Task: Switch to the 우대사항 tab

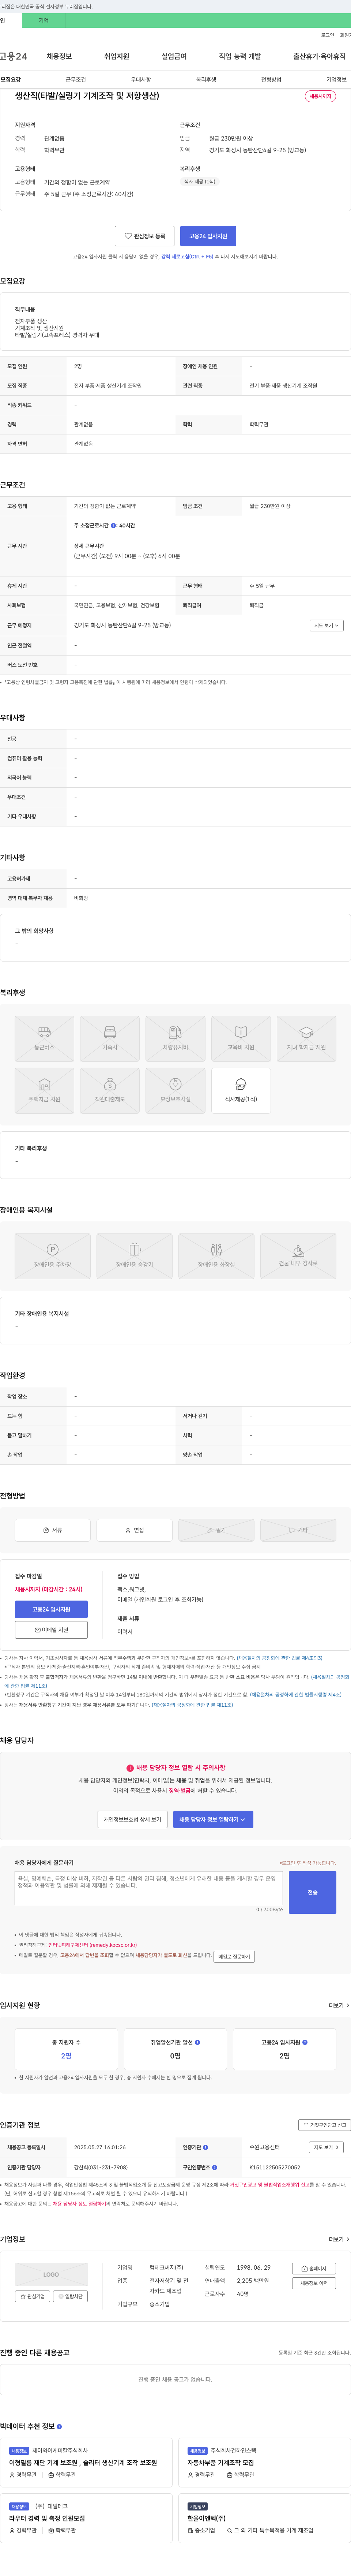Action: click(x=141, y=79)
